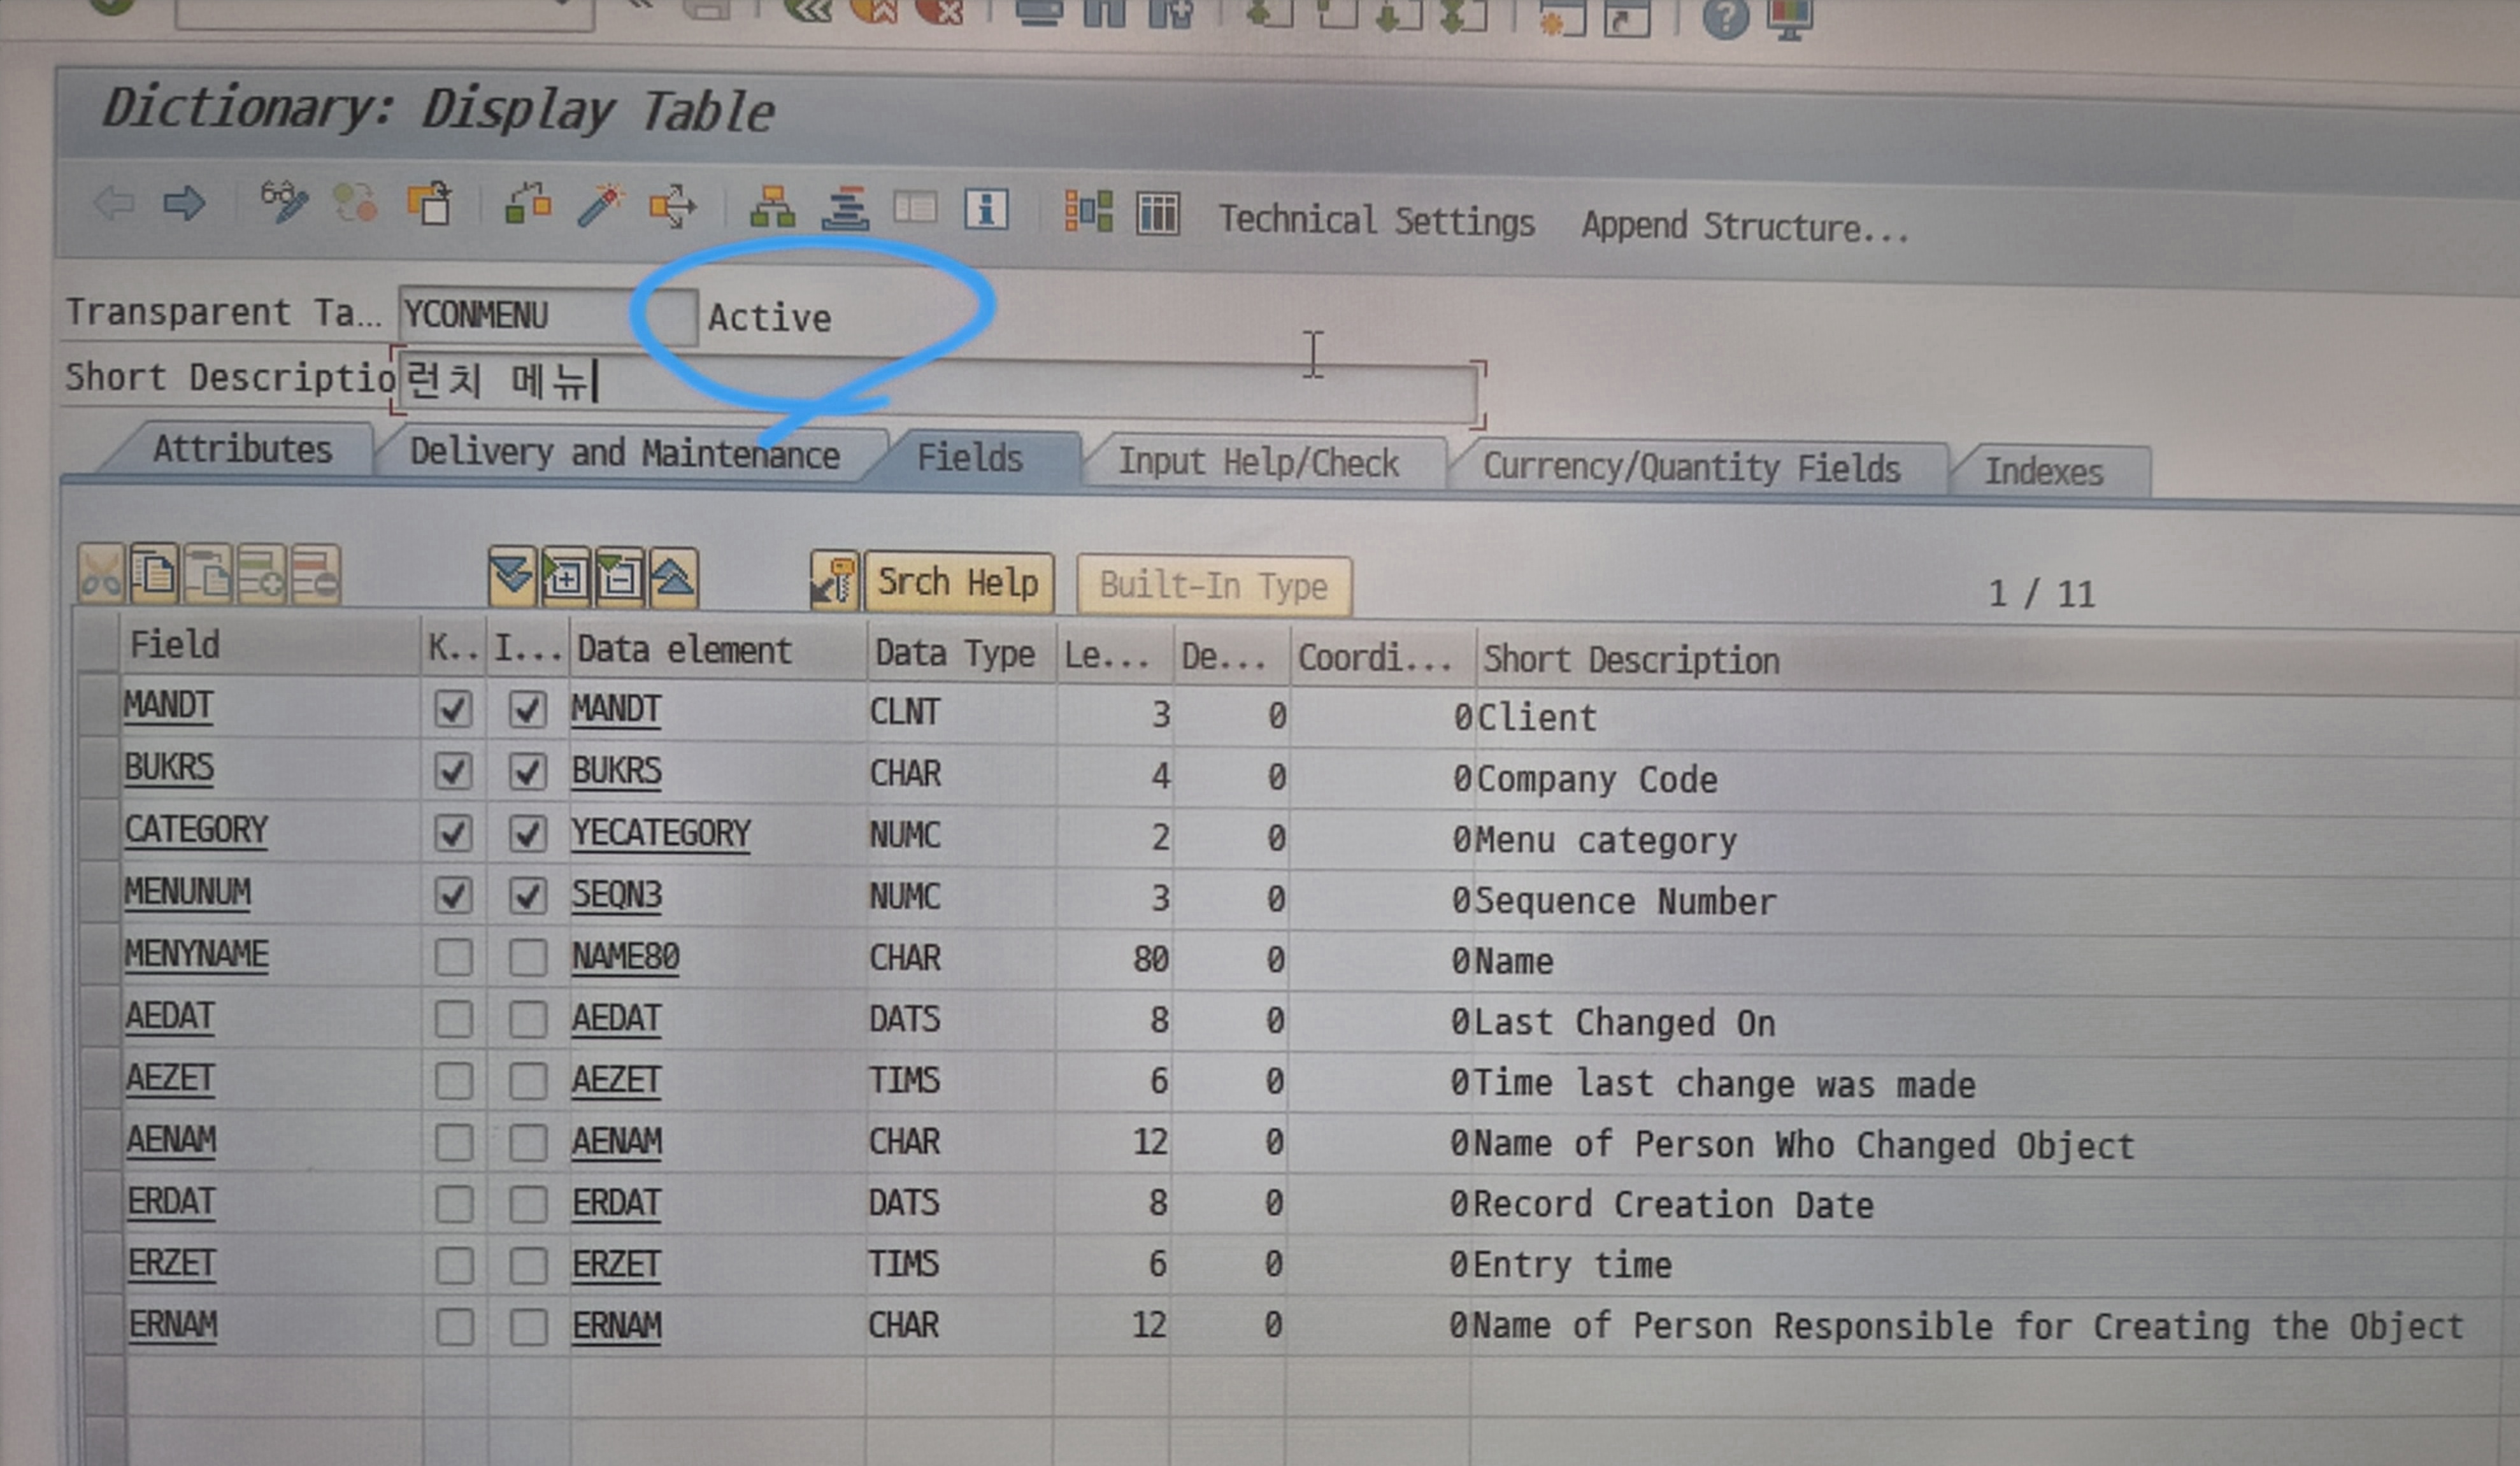Click the Data Type column header

(961, 653)
